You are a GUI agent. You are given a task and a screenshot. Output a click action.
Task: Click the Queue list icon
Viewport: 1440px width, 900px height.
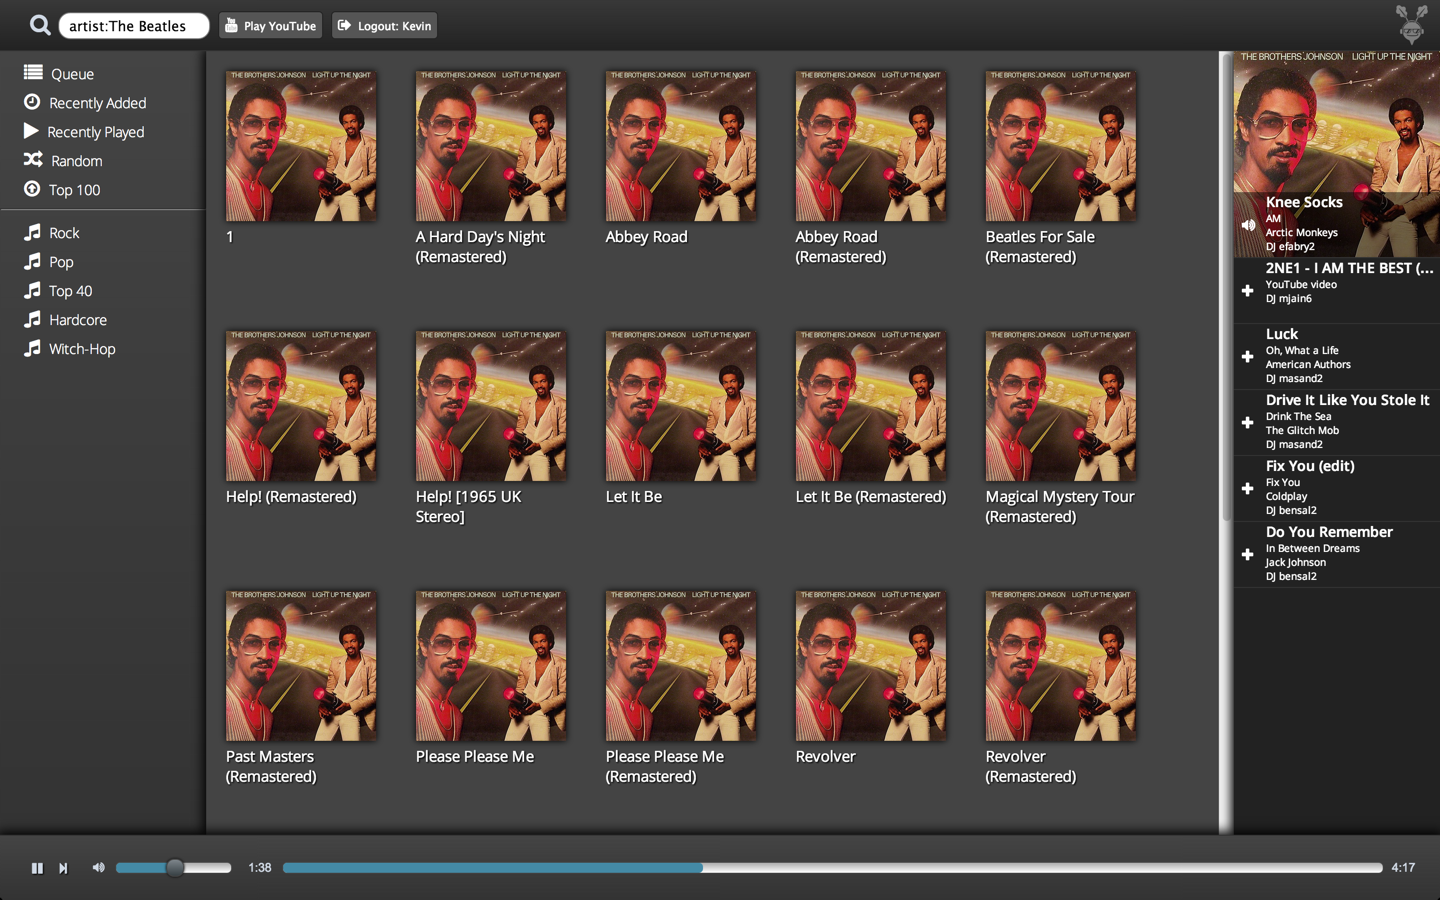[33, 72]
